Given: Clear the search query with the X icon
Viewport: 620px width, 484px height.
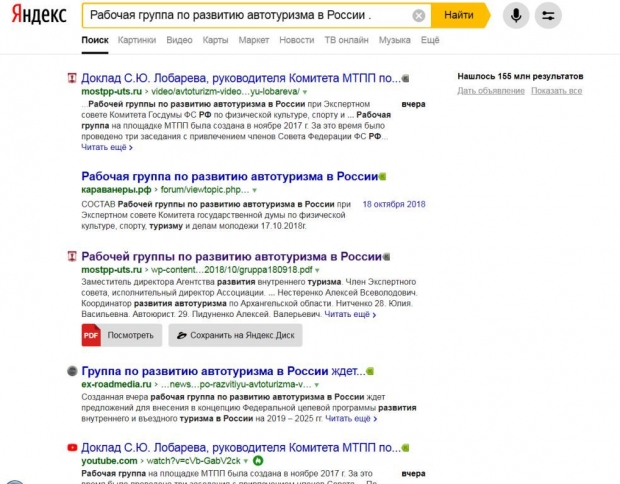Looking at the screenshot, I should [x=419, y=16].
